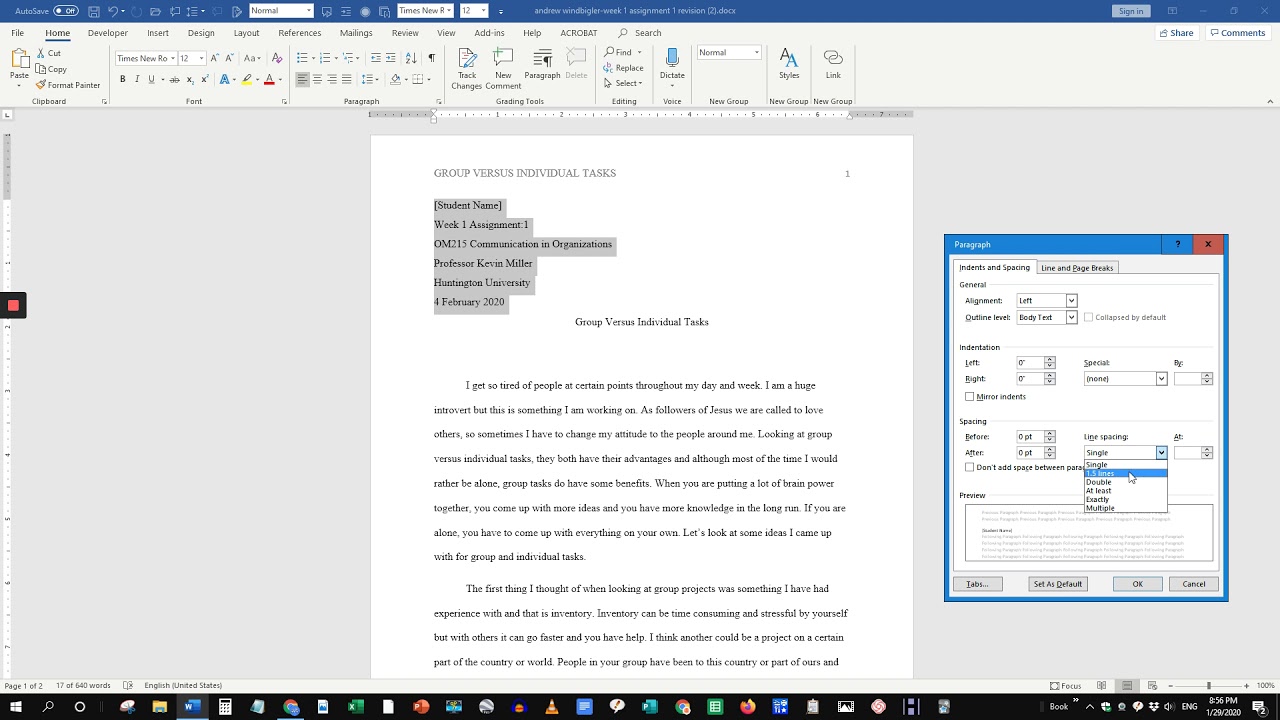Click the Set As Default button
1280x720 pixels.
(1058, 584)
